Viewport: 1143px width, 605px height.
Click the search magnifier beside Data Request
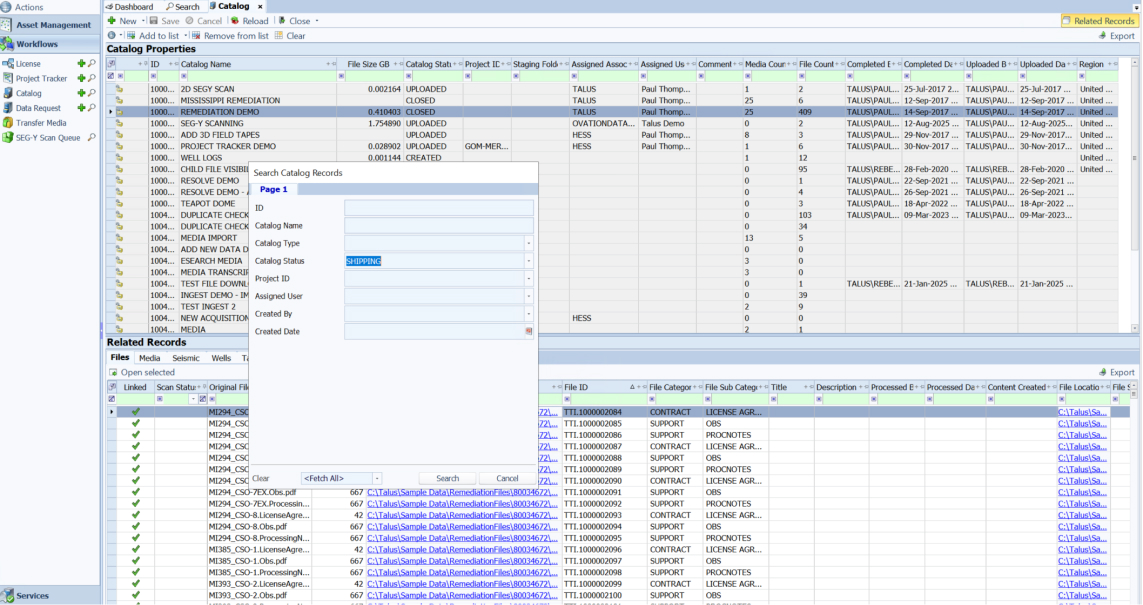[92, 108]
